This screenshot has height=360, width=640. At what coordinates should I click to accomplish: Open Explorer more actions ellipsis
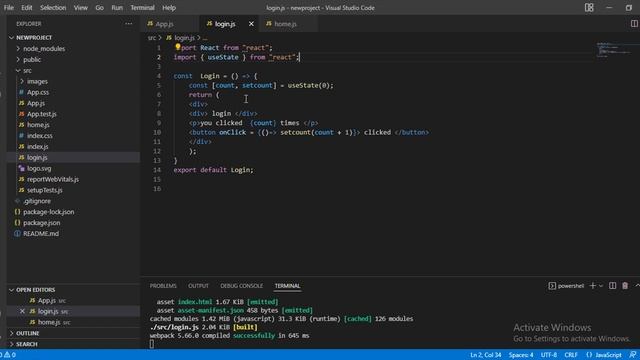pos(129,24)
